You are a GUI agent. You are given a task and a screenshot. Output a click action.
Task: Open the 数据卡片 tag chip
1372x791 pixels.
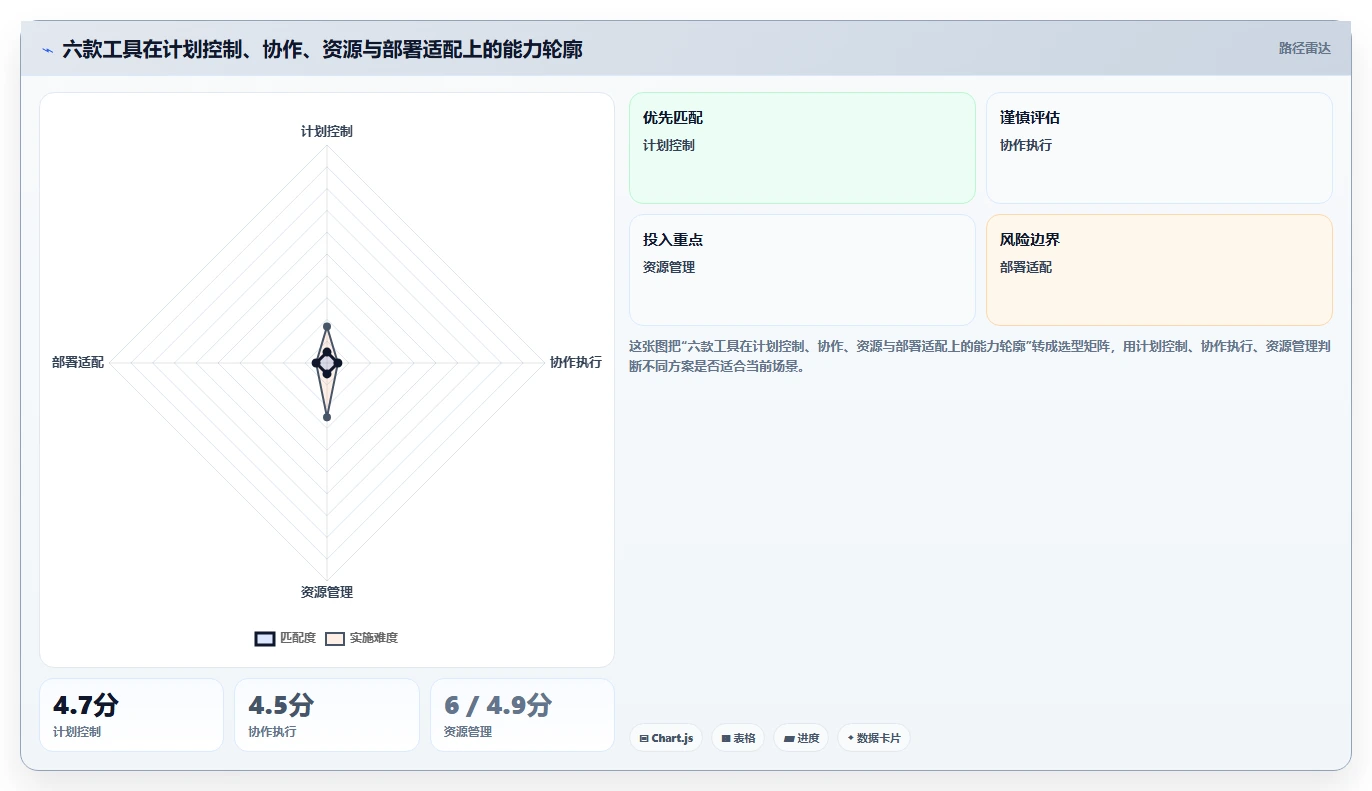[873, 738]
